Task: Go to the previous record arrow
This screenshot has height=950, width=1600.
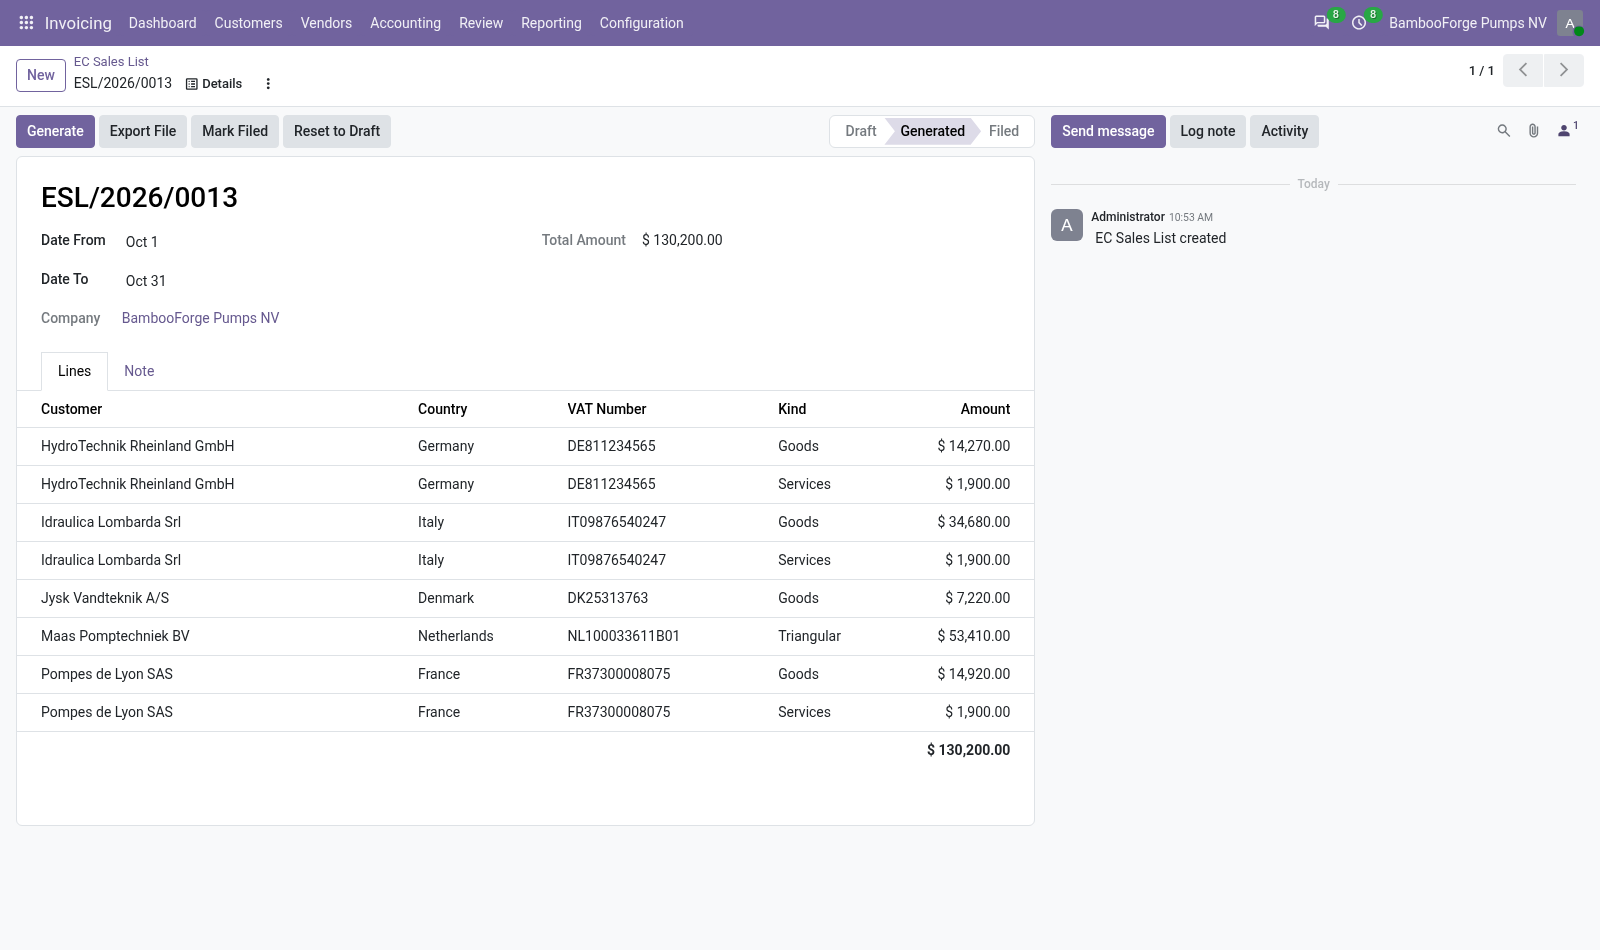Action: tap(1523, 70)
